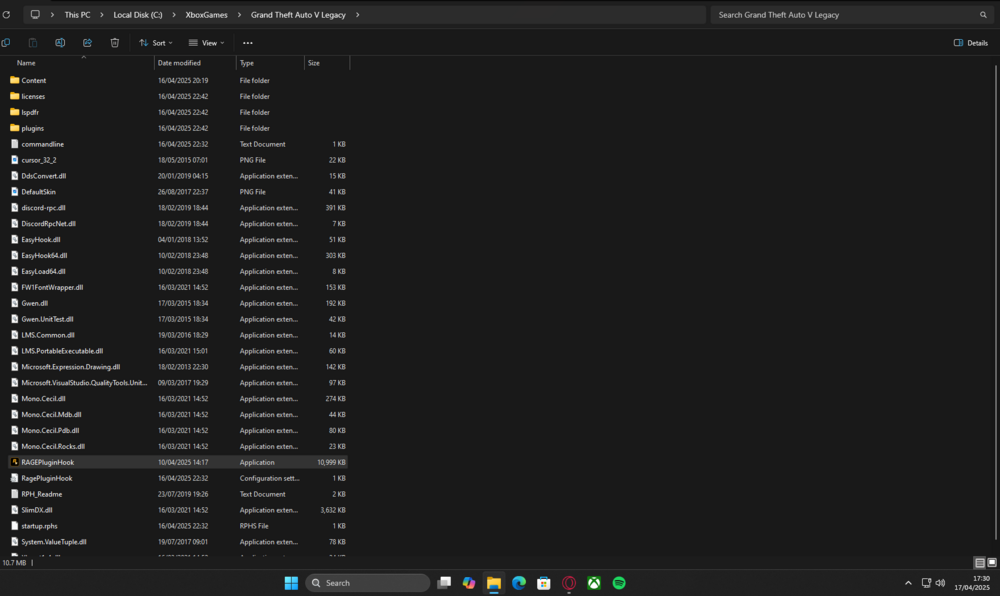Delete the selected RAGEPluginHook file via trash icon
Screen dimensions: 1000x596
(115, 42)
